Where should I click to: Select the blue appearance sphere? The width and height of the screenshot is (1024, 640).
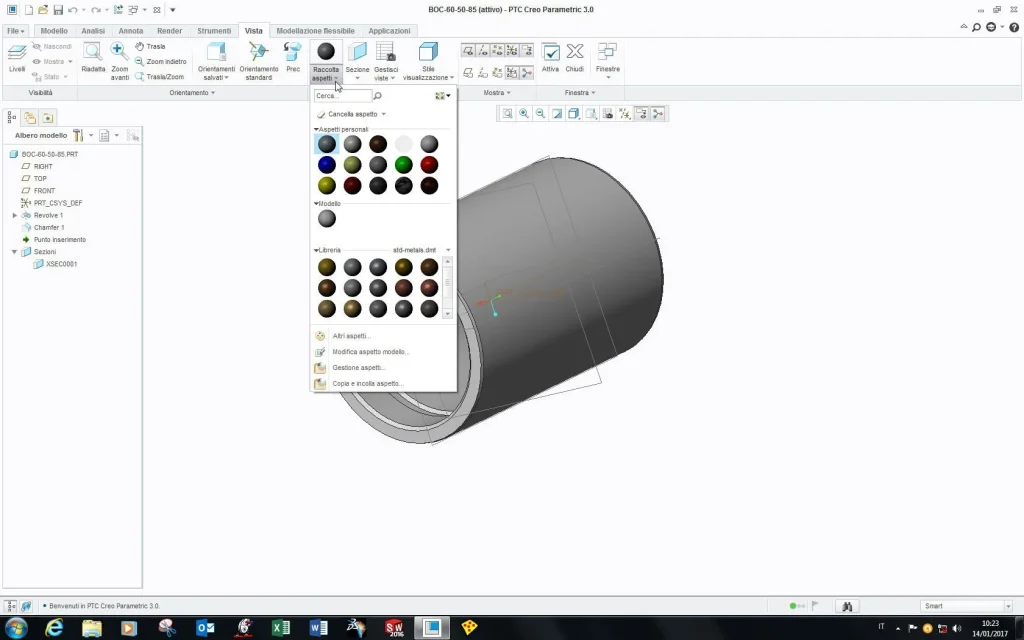[x=327, y=165]
